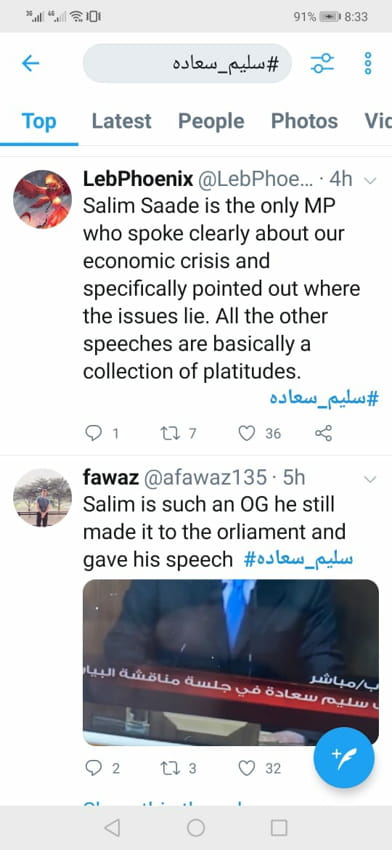392x850 pixels.
Task: Like LebPhoenix's tweet with heart icon
Action: pos(247,433)
